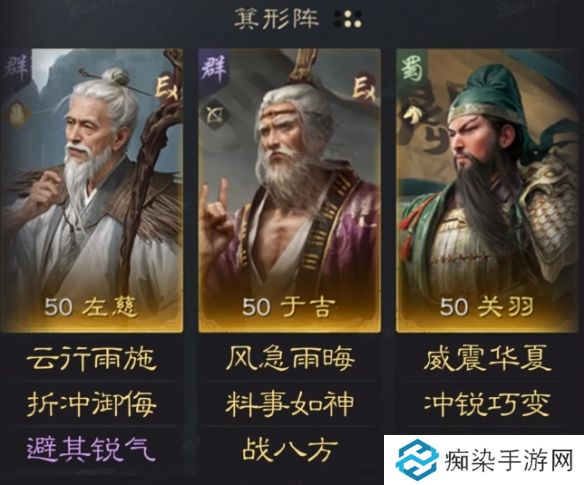Click the formation dots icon beside 箕形阵

[348, 19]
